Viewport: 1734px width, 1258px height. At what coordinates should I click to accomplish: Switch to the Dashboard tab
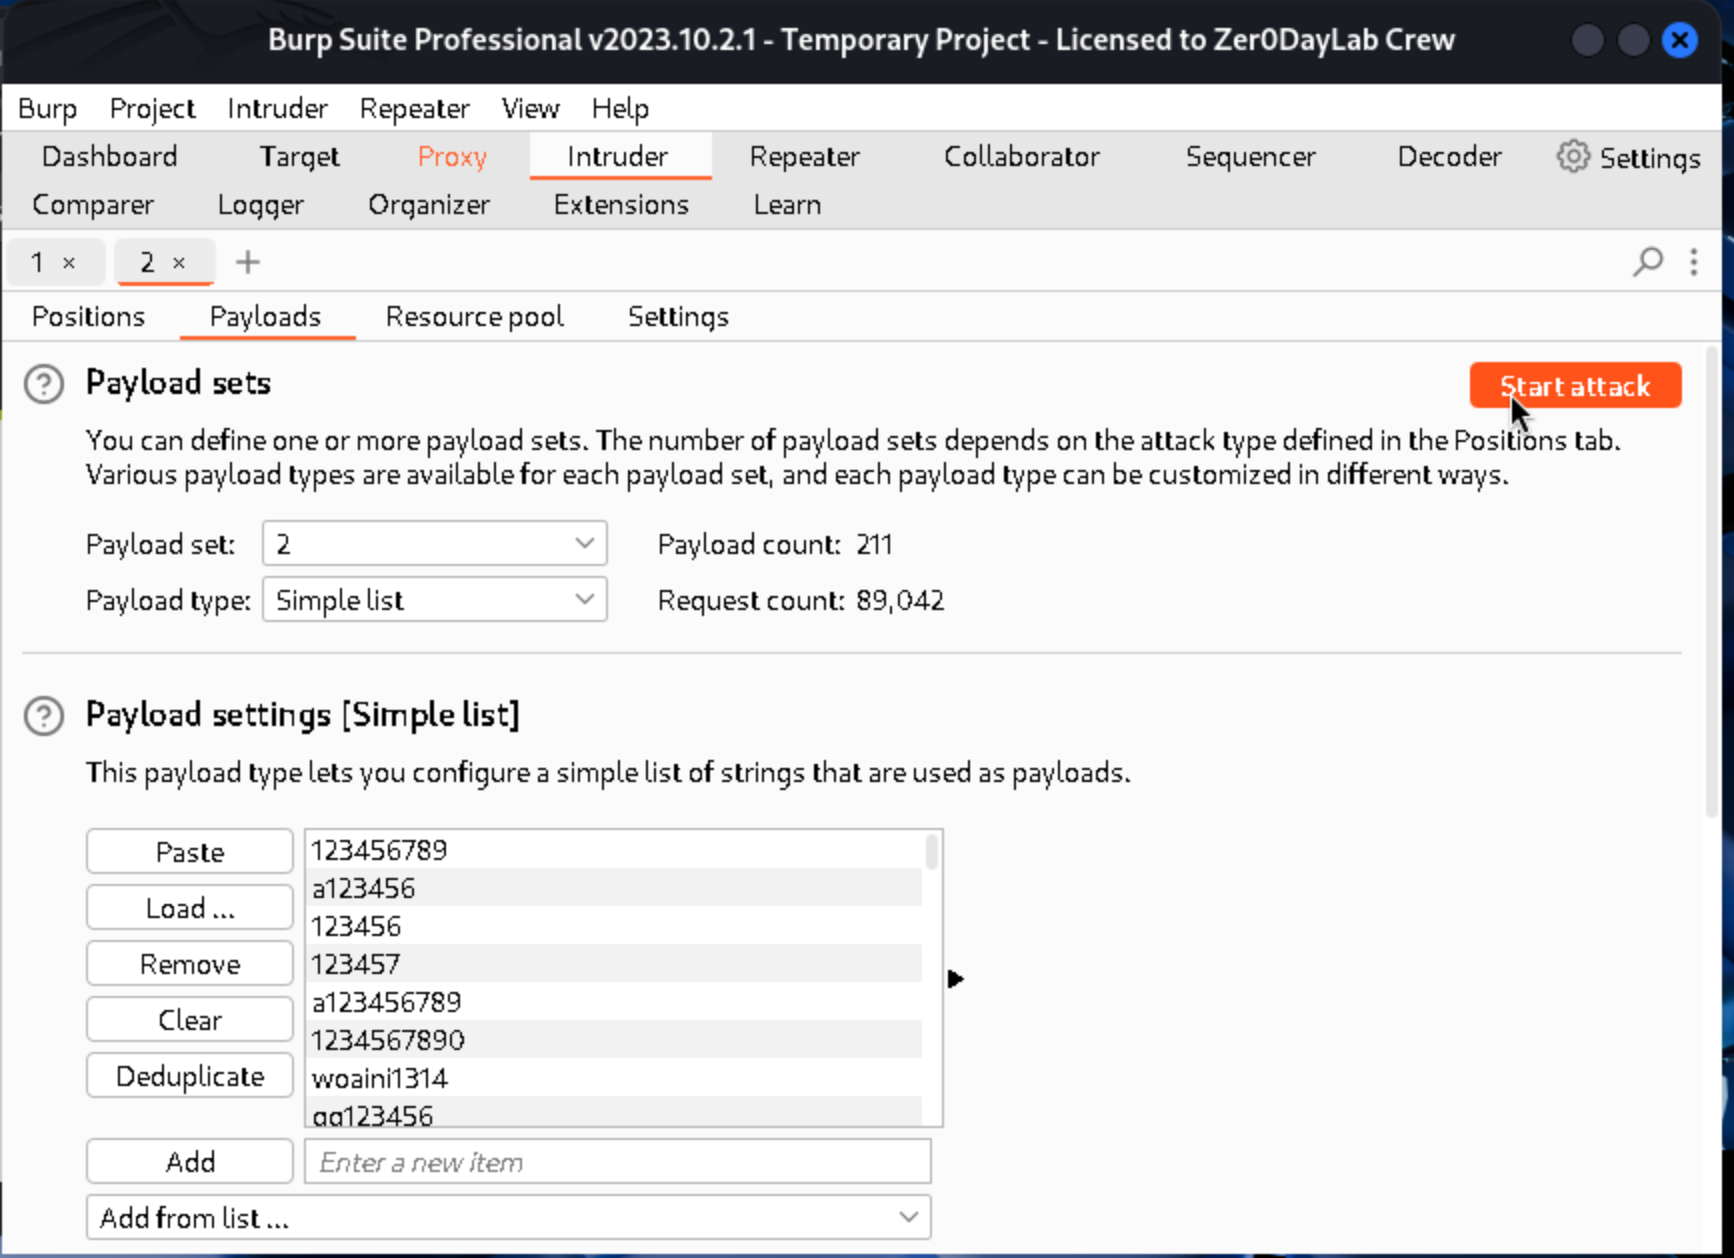pyautogui.click(x=110, y=157)
